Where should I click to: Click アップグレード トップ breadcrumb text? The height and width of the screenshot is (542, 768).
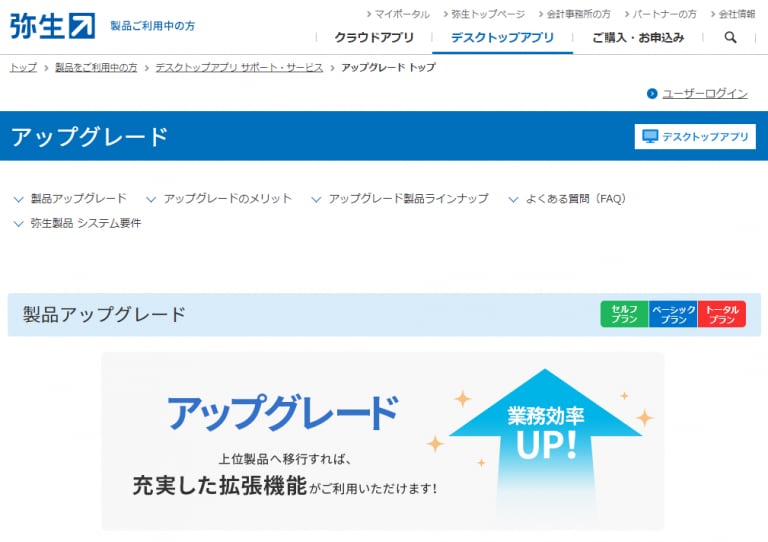pyautogui.click(x=388, y=67)
